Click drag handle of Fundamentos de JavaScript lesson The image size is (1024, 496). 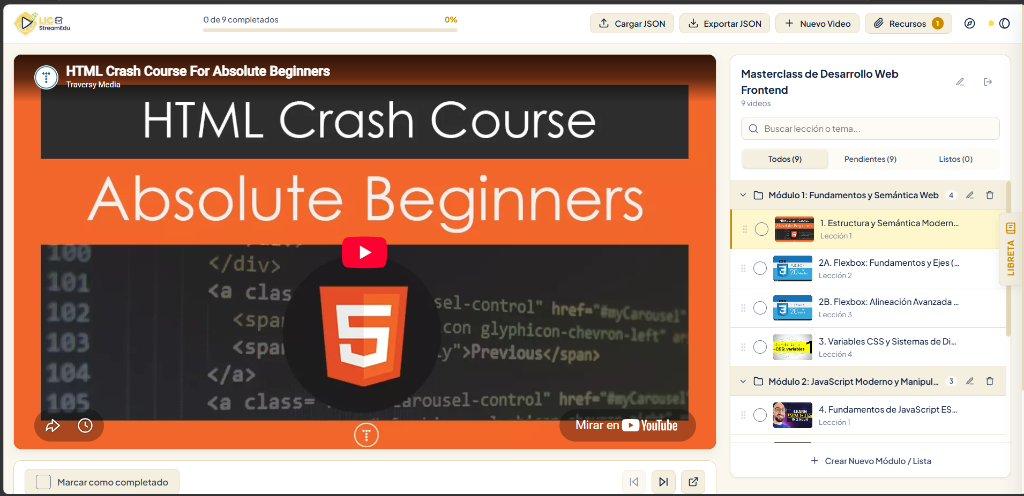[x=743, y=415]
